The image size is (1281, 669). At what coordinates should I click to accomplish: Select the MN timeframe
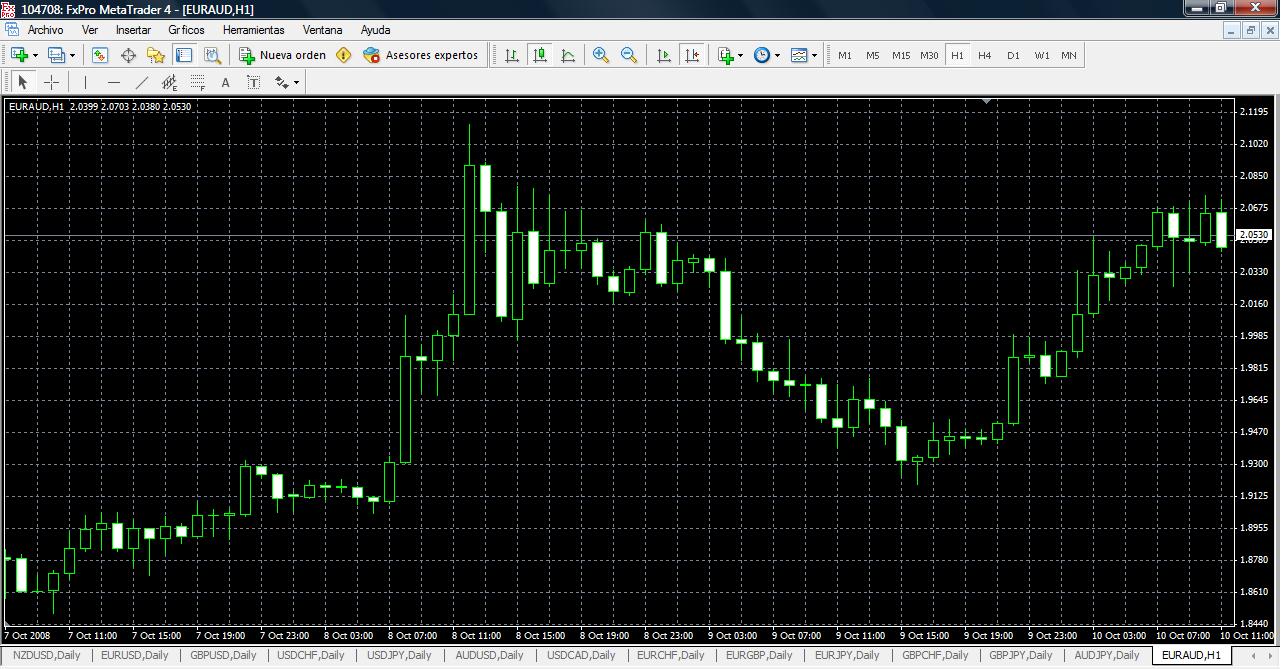(x=1069, y=55)
